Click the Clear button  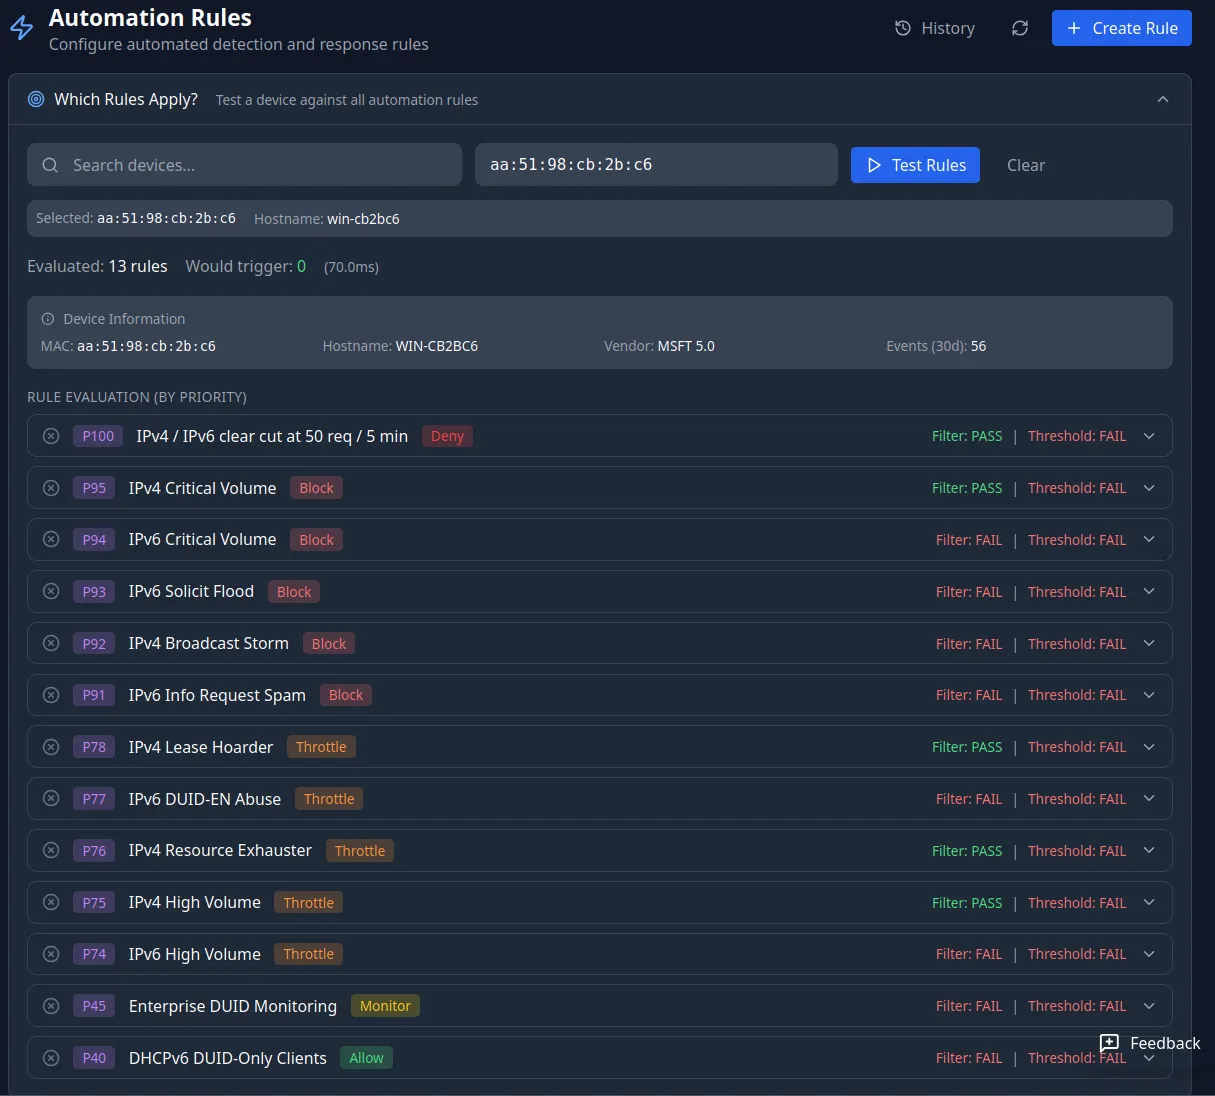click(1026, 165)
